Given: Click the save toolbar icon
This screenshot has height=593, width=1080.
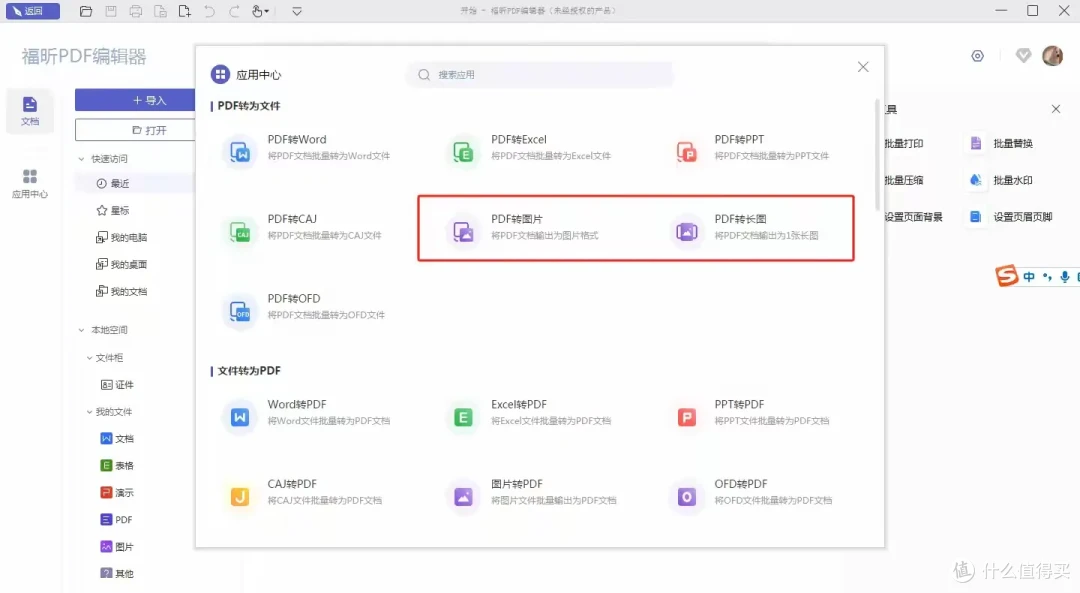Looking at the screenshot, I should [111, 11].
